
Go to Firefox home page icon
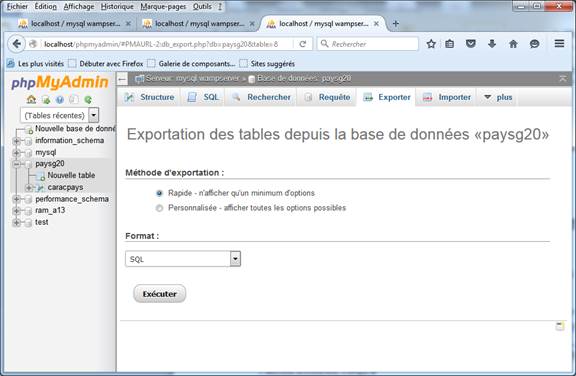tap(513, 44)
